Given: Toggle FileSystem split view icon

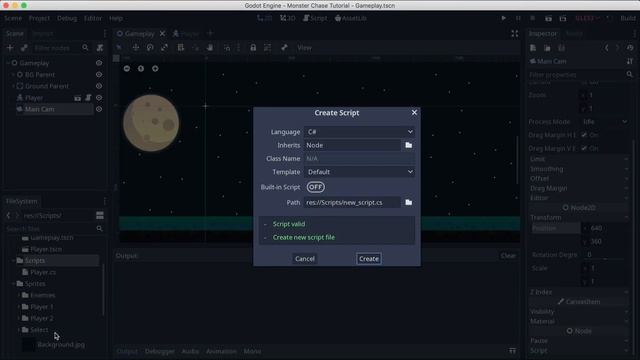Looking at the screenshot, I should pos(100,215).
